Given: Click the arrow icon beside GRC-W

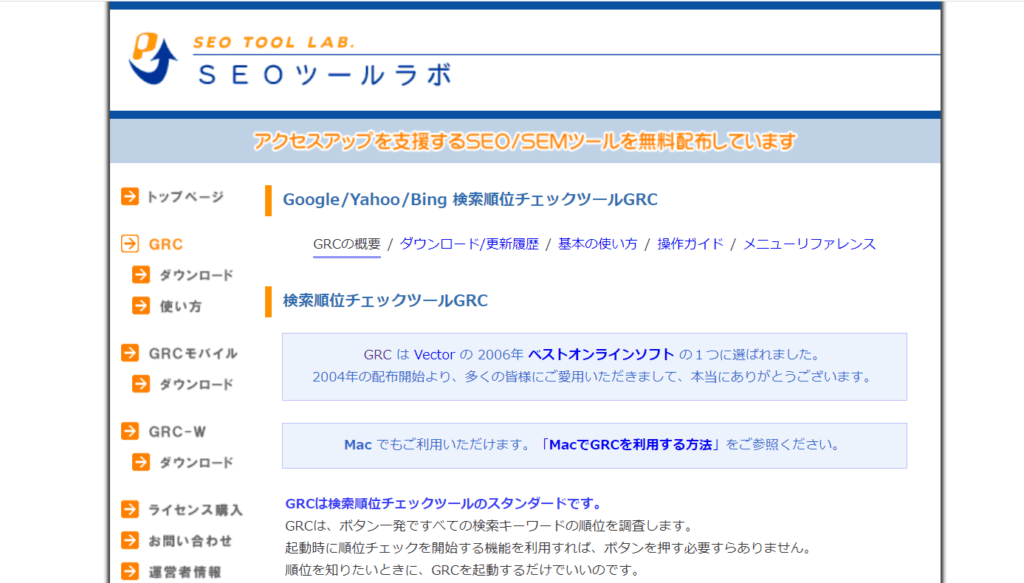Looking at the screenshot, I should (x=130, y=432).
